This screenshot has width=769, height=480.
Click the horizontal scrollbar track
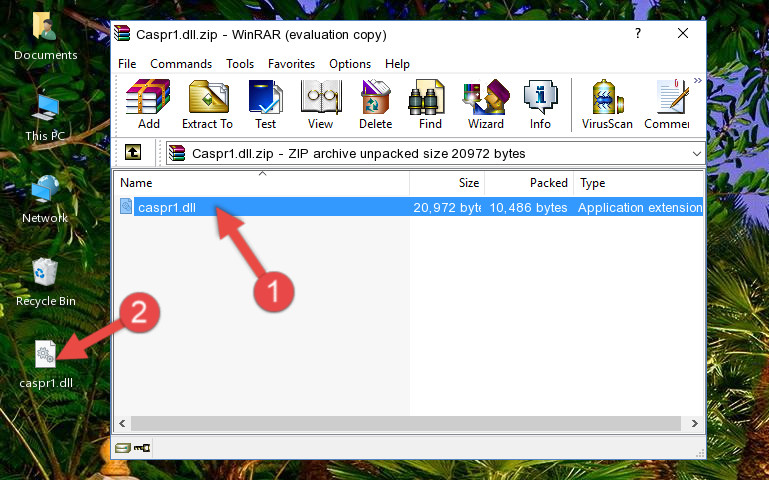click(406, 423)
